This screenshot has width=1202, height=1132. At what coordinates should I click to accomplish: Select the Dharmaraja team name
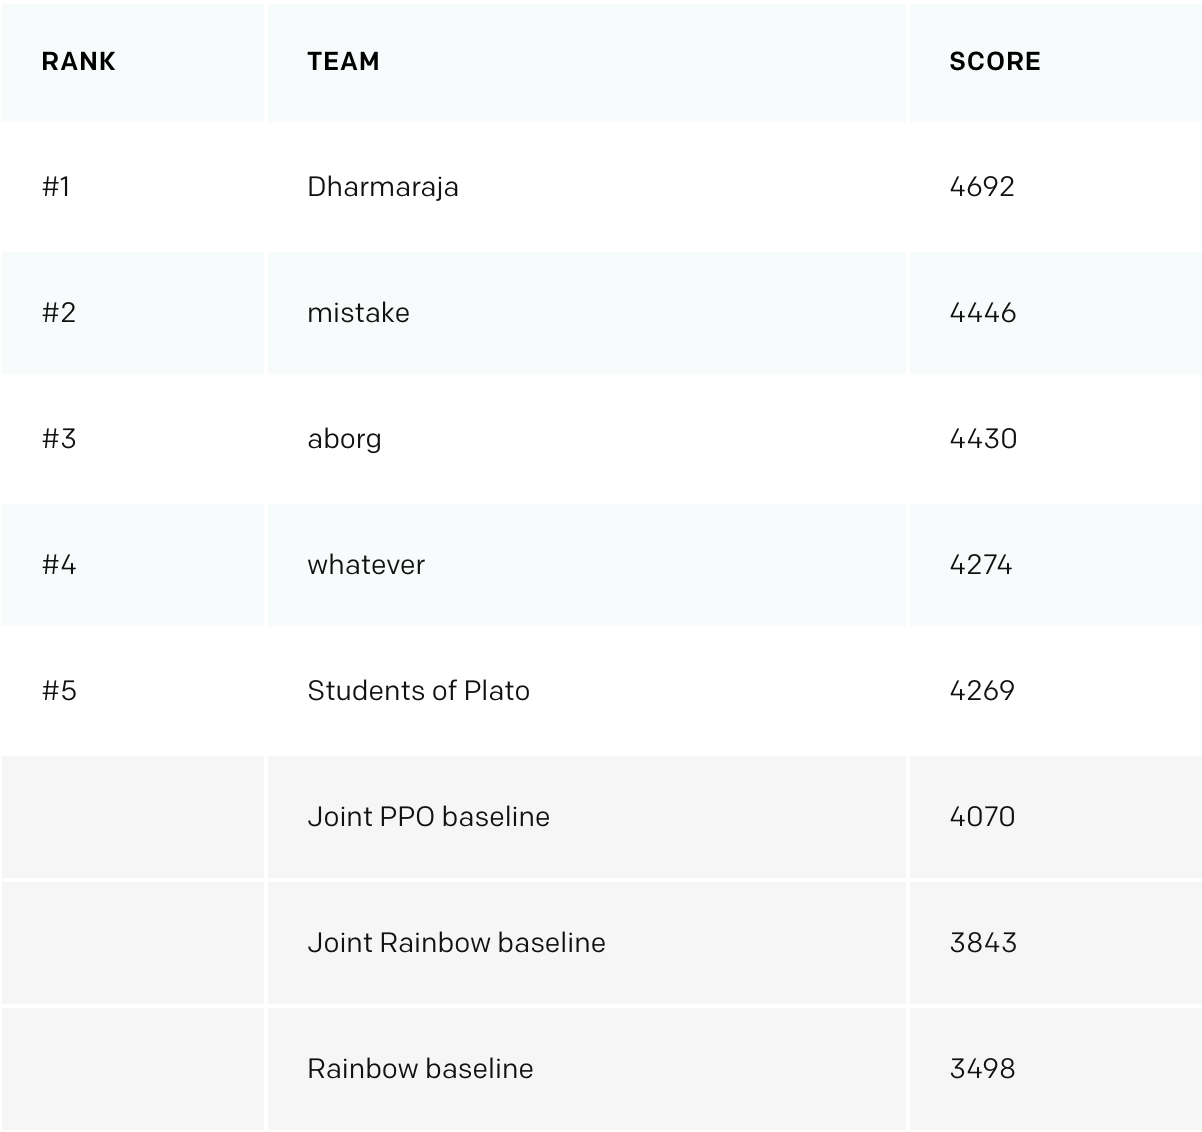point(383,187)
